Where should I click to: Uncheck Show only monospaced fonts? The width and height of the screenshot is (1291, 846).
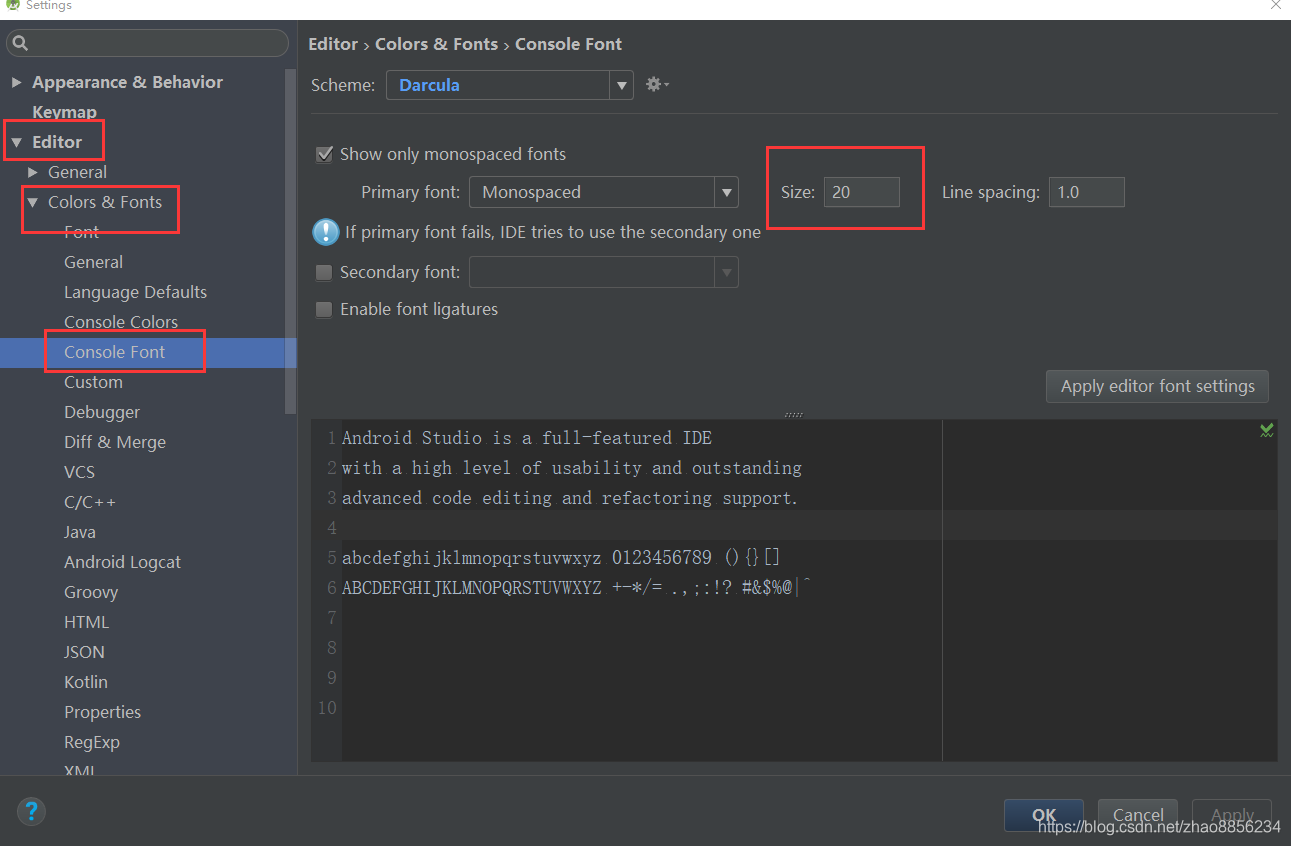point(324,154)
